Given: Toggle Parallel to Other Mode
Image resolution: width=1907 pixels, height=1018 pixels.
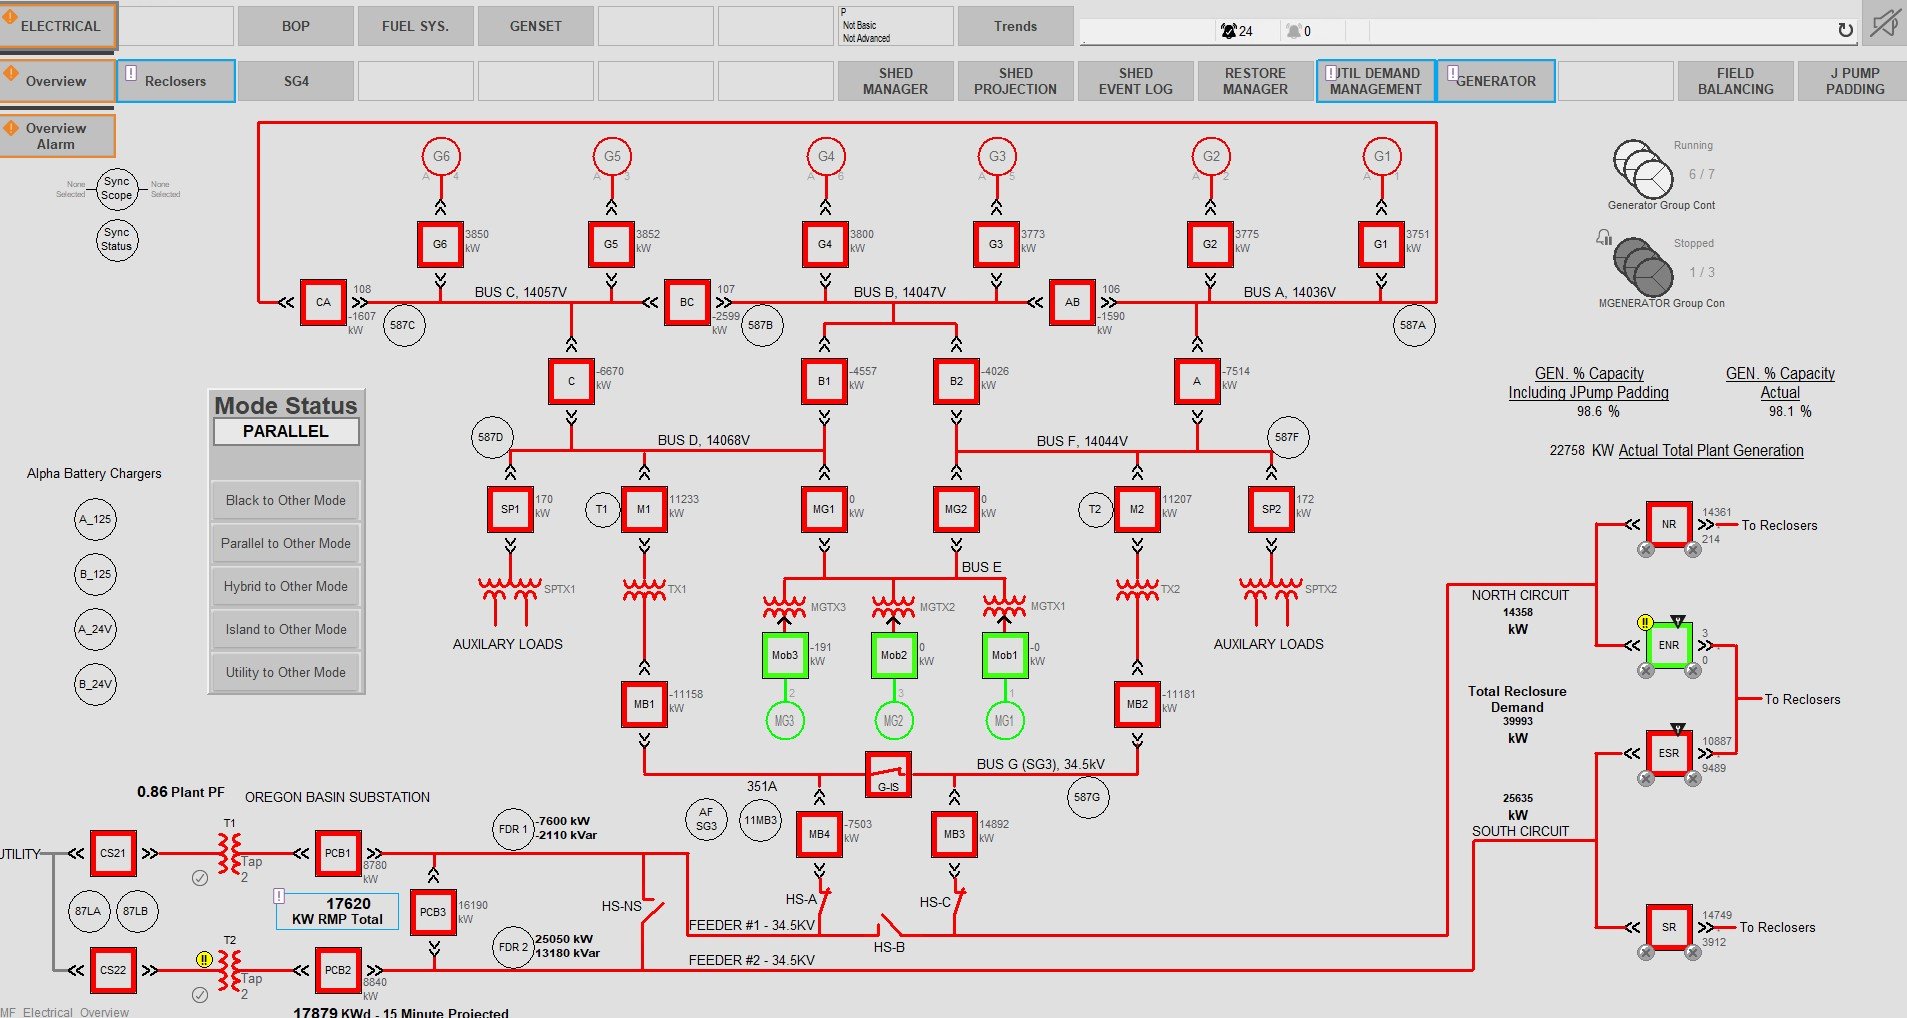Looking at the screenshot, I should coord(286,543).
